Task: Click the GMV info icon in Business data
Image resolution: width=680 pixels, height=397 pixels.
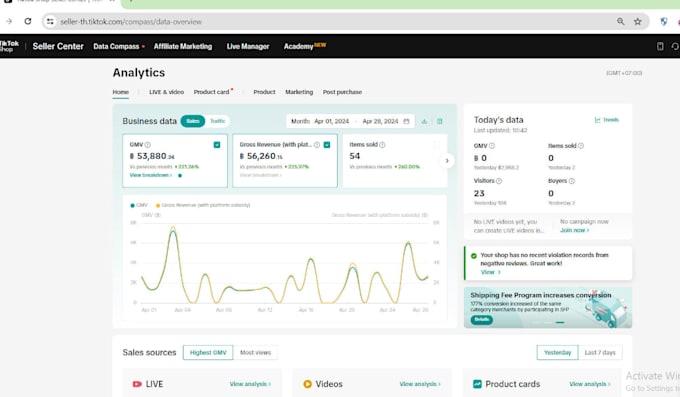Action: (147, 145)
